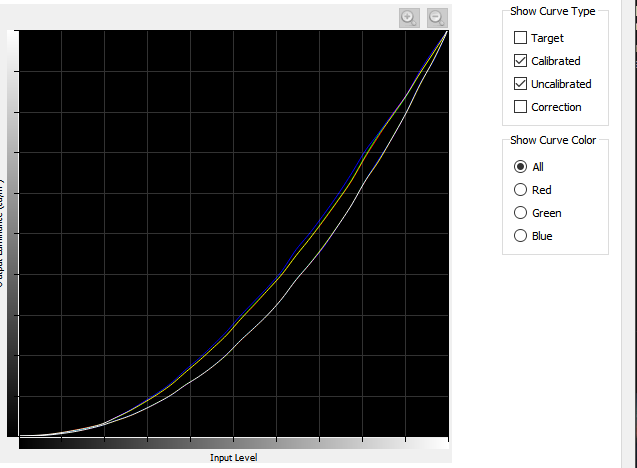Select the Blue curve color option
This screenshot has width=637, height=468.
click(x=520, y=236)
